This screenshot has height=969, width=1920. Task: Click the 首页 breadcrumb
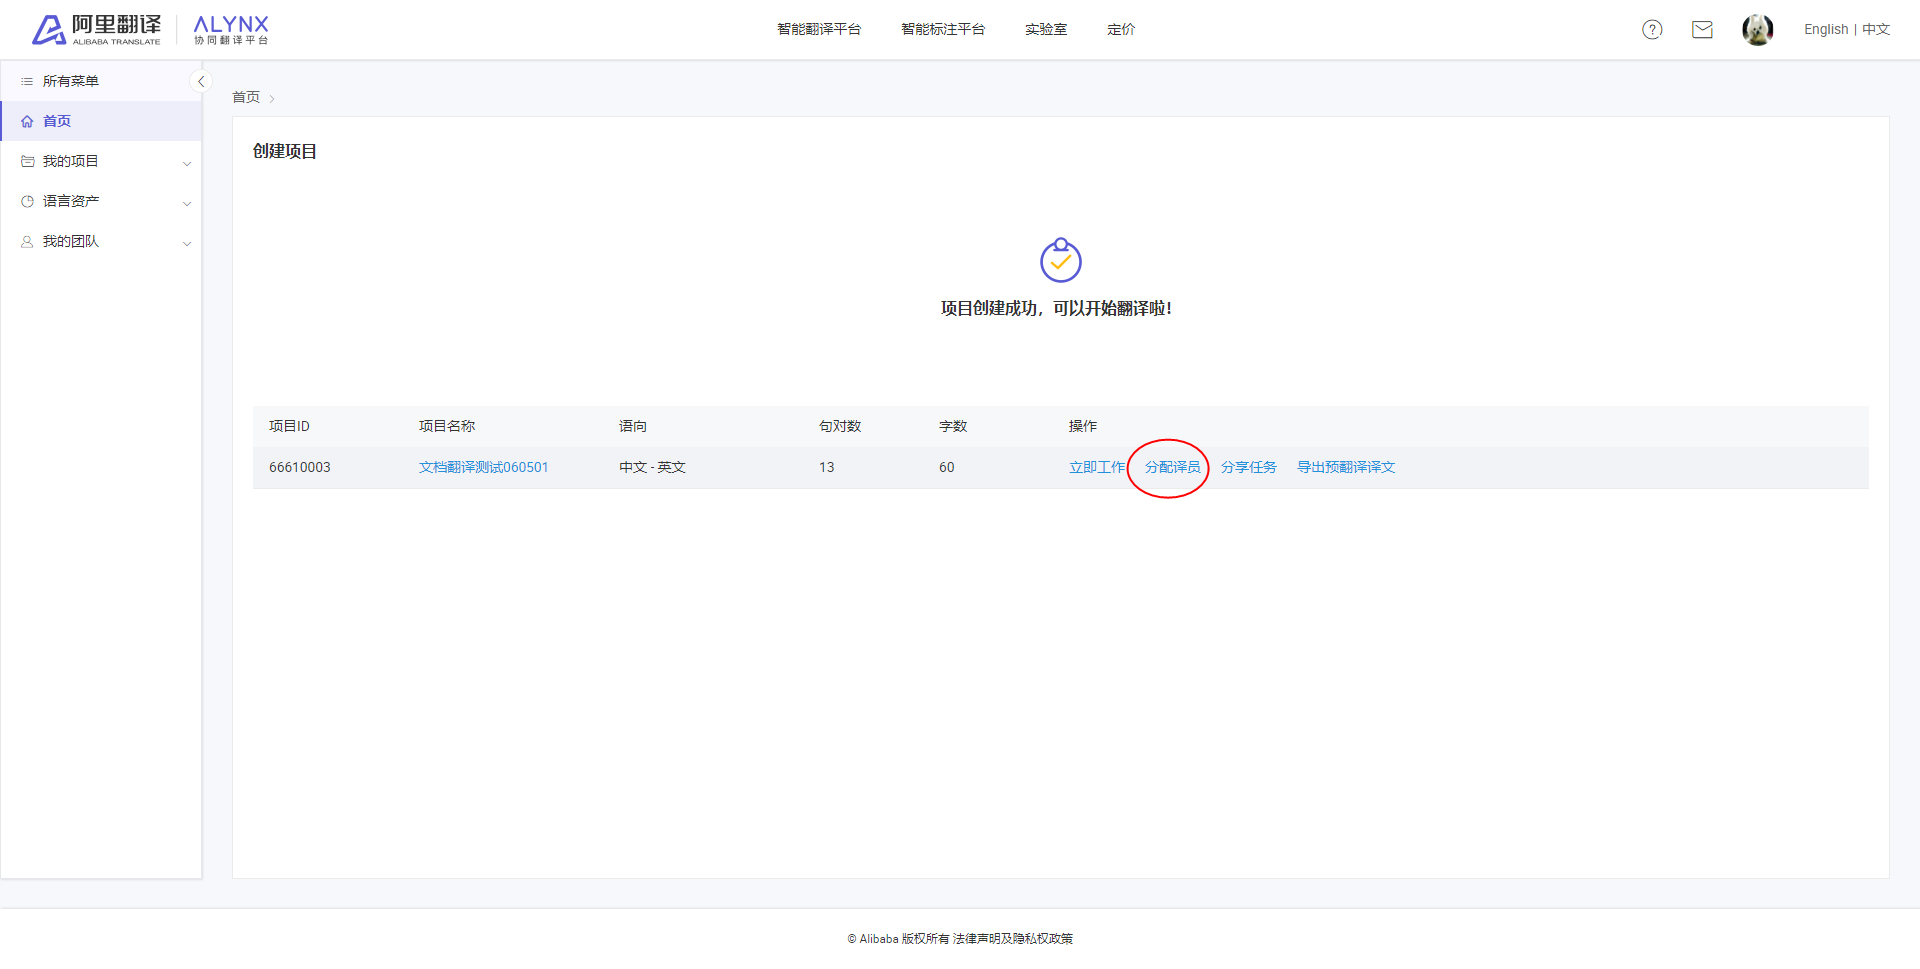(246, 97)
